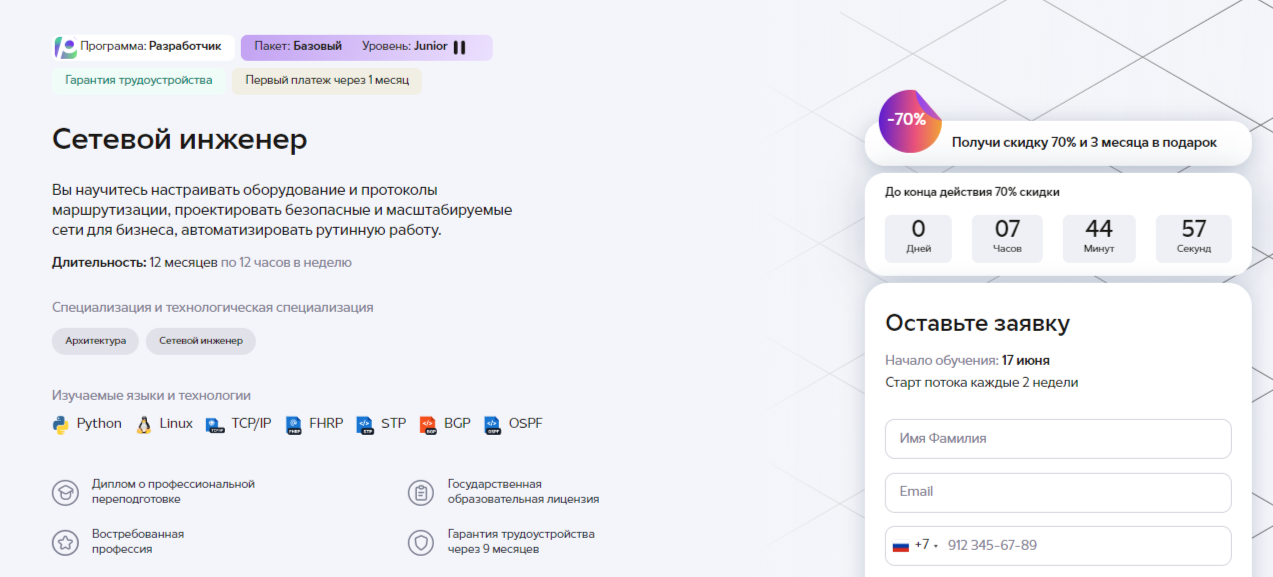Screen dimensions: 1273x577
Task: Open the phone country code flag dropdown
Action: tap(899, 545)
